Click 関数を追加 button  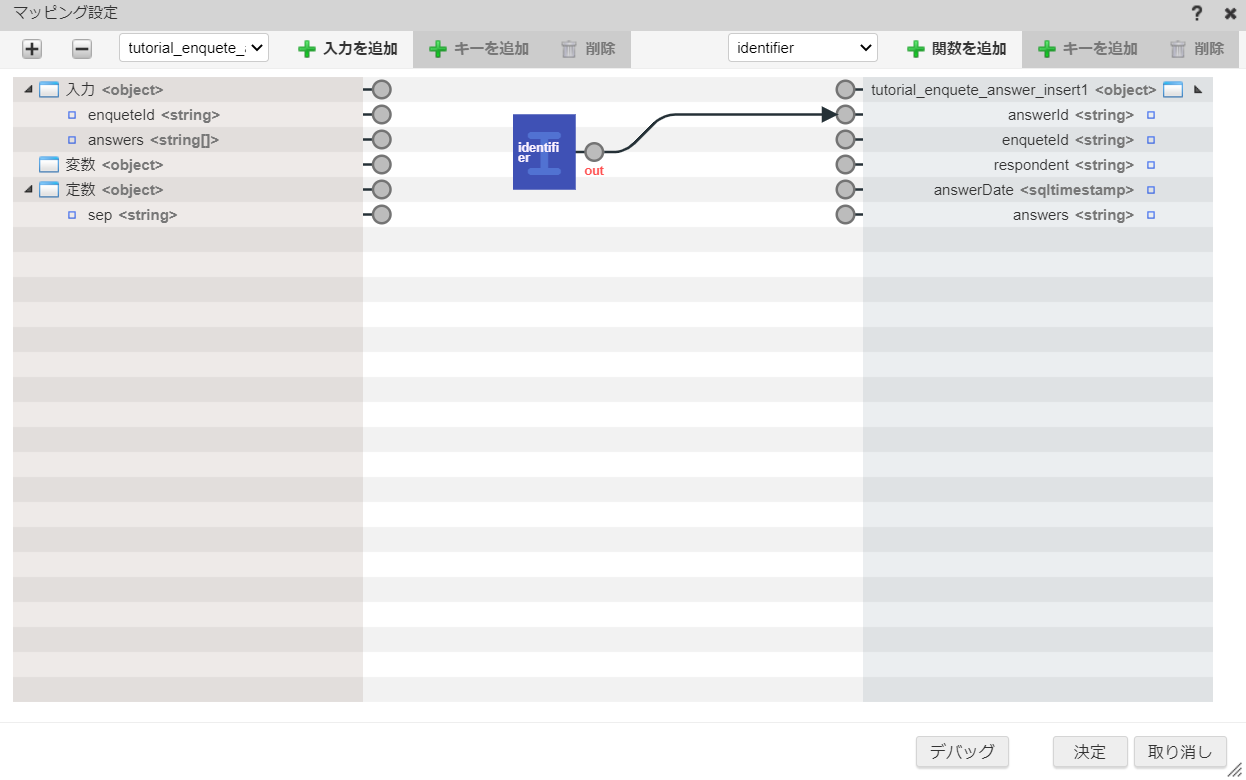click(x=957, y=49)
